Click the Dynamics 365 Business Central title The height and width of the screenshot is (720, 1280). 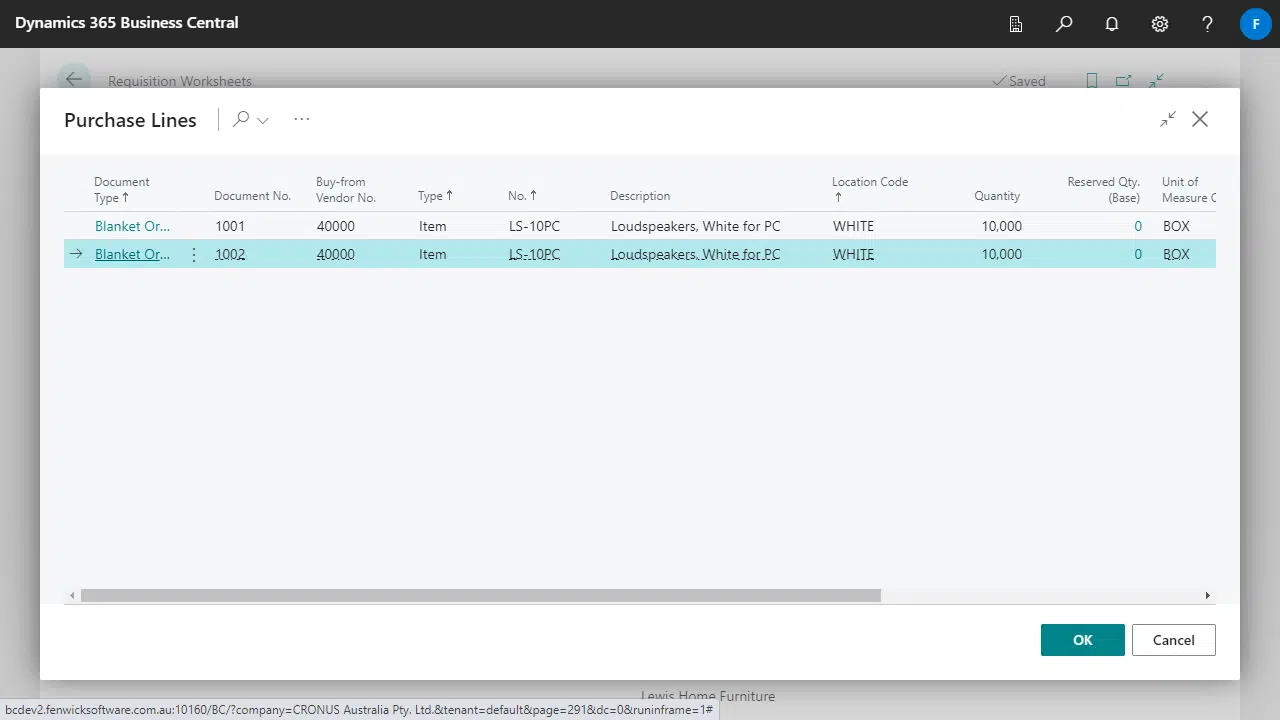[126, 22]
